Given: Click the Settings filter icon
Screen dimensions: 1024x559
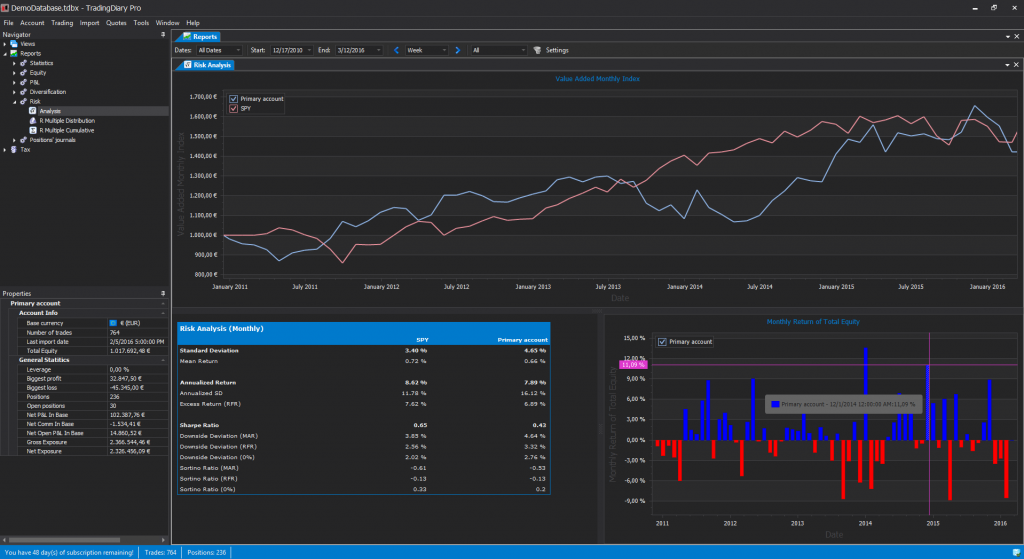Looking at the screenshot, I should pyautogui.click(x=537, y=50).
